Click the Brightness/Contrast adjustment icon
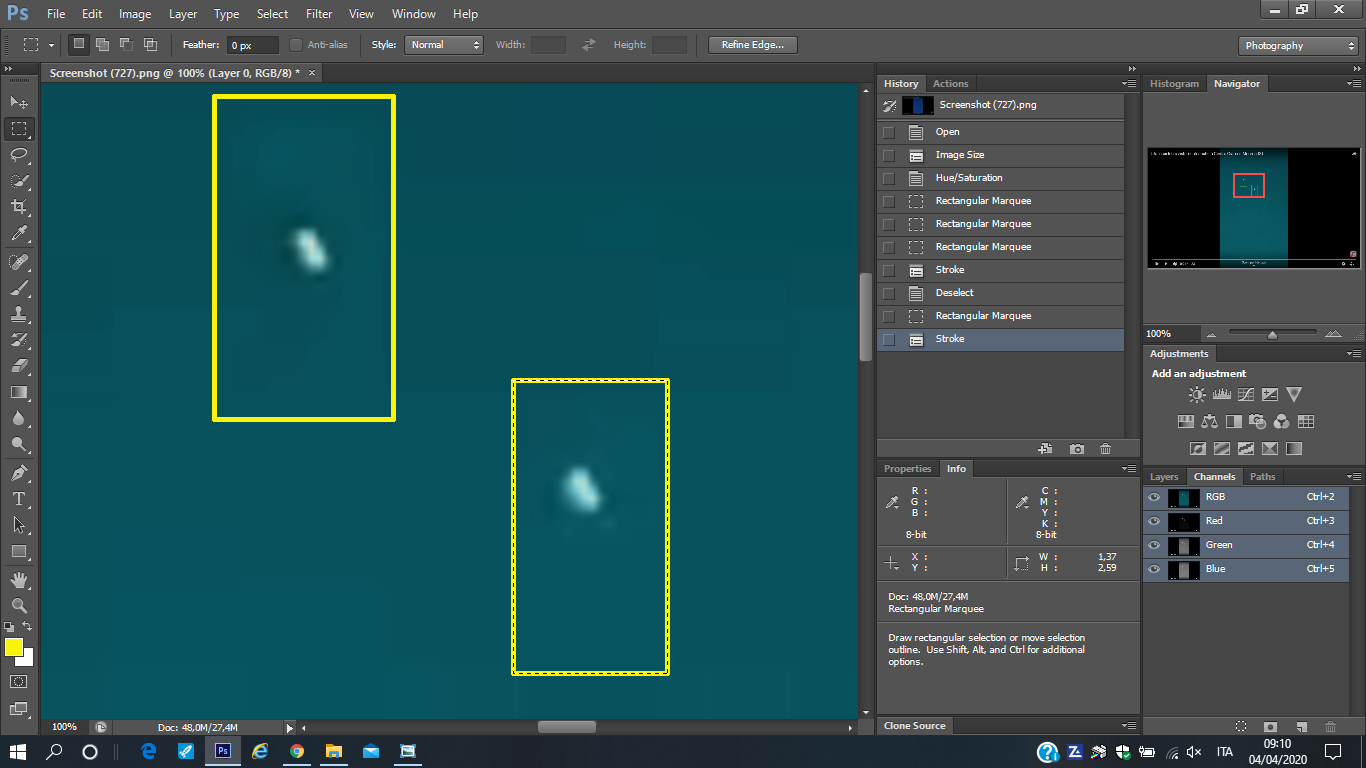The image size is (1366, 768). coord(1196,395)
